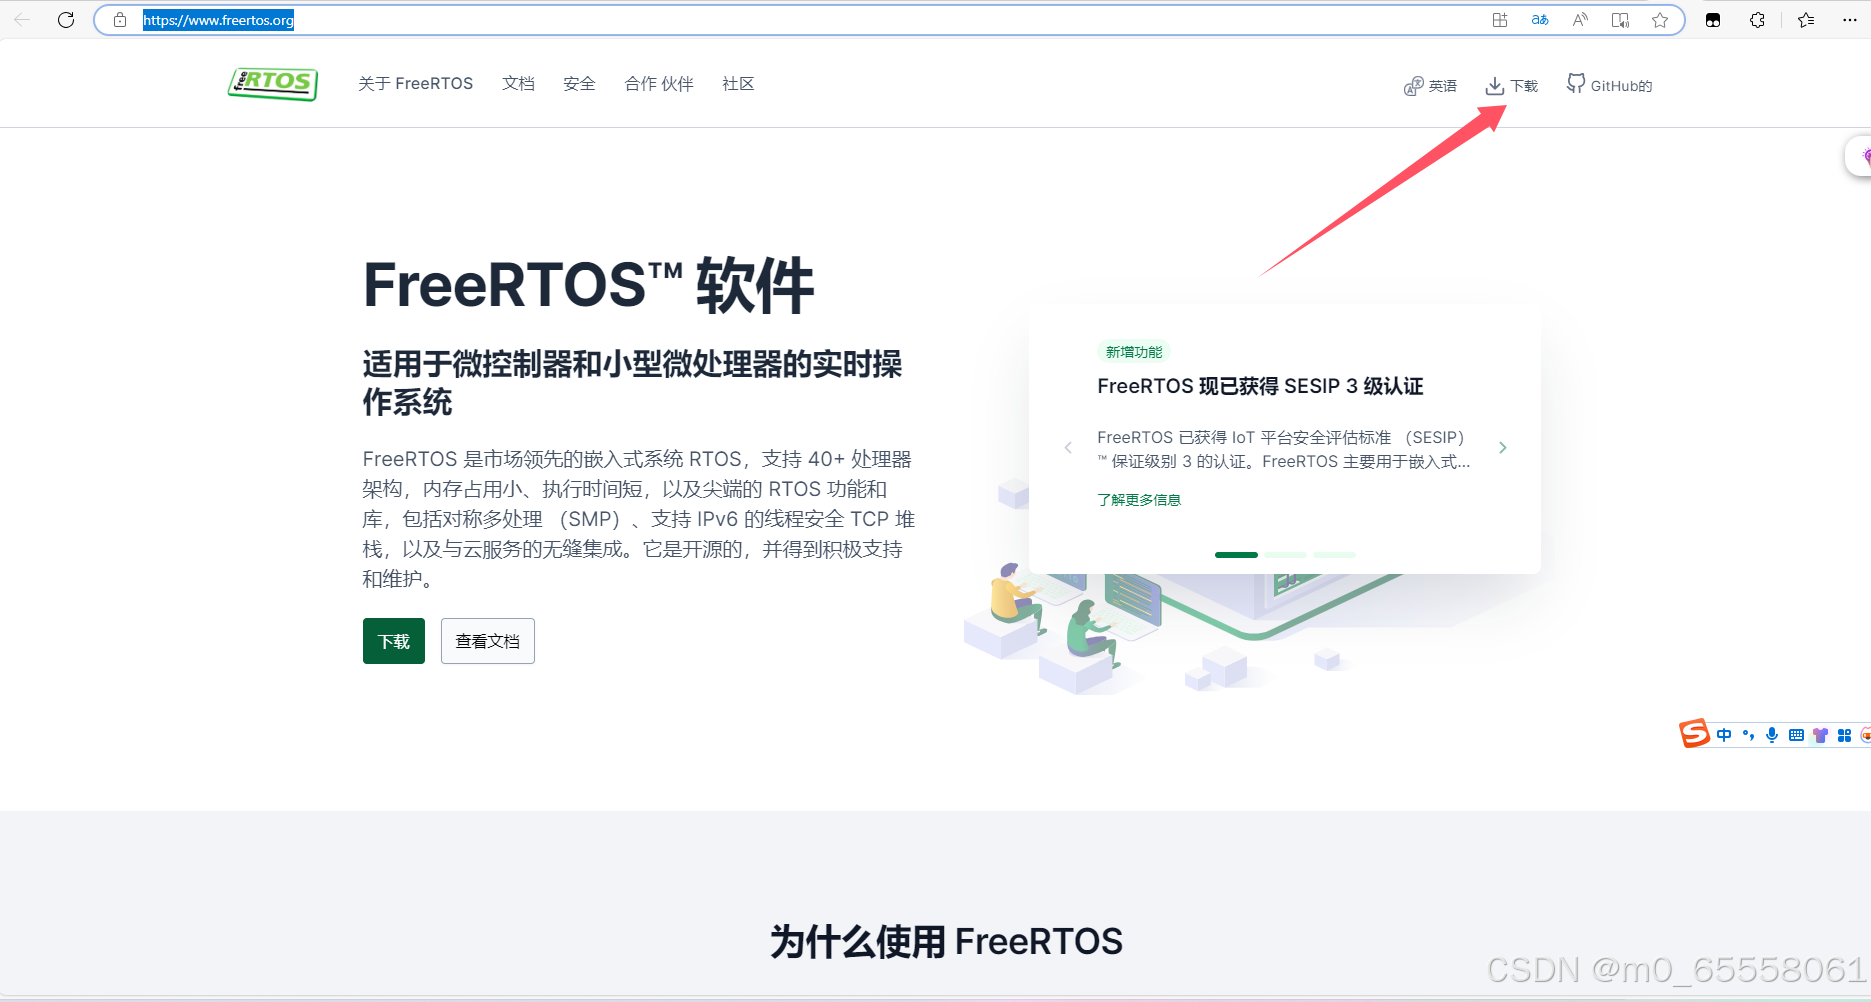Viewport: 1871px width, 1002px height.
Task: Enter immersive reader mode
Action: 1620,19
